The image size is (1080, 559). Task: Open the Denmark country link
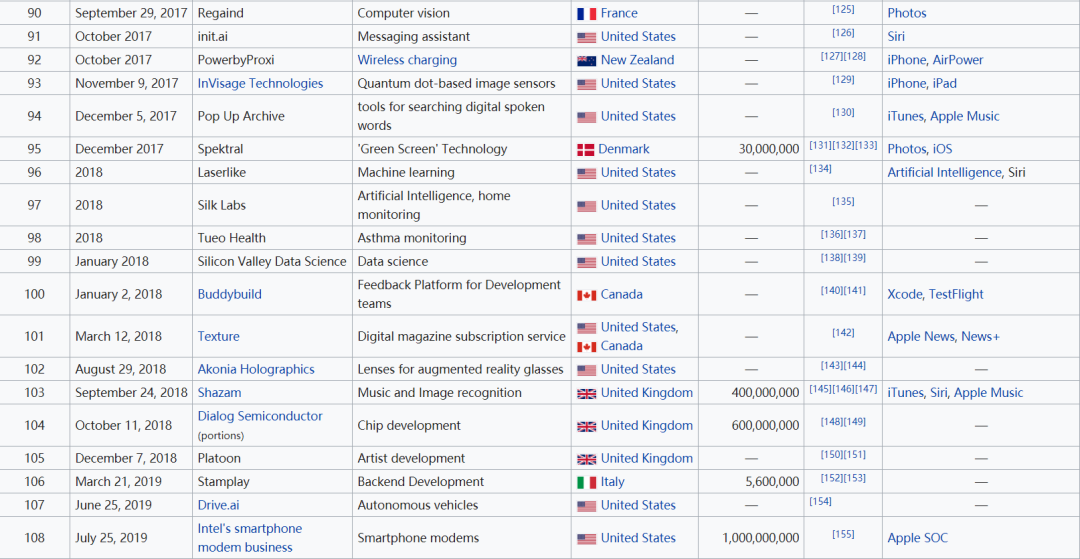pos(624,149)
